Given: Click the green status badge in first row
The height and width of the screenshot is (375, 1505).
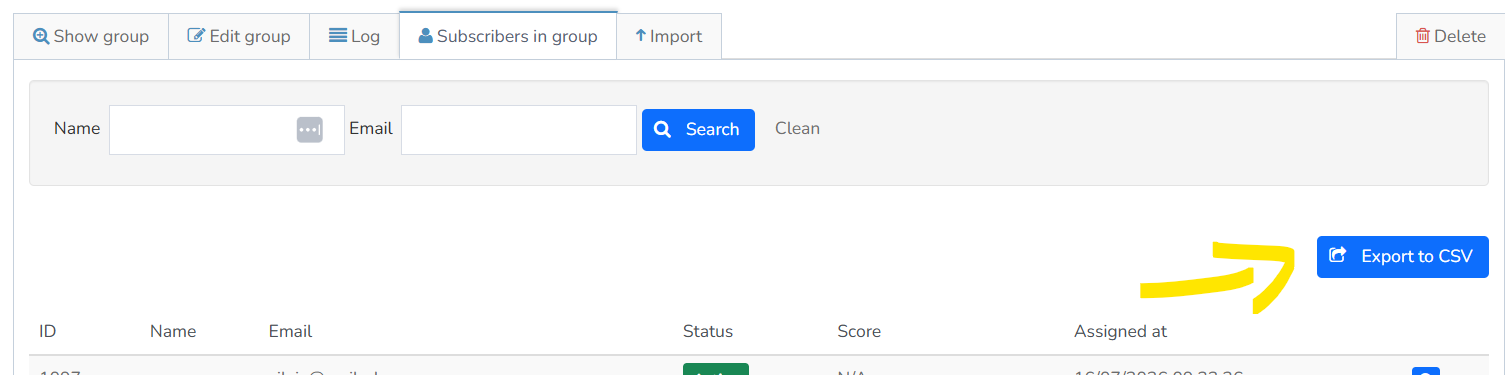Looking at the screenshot, I should tap(715, 370).
